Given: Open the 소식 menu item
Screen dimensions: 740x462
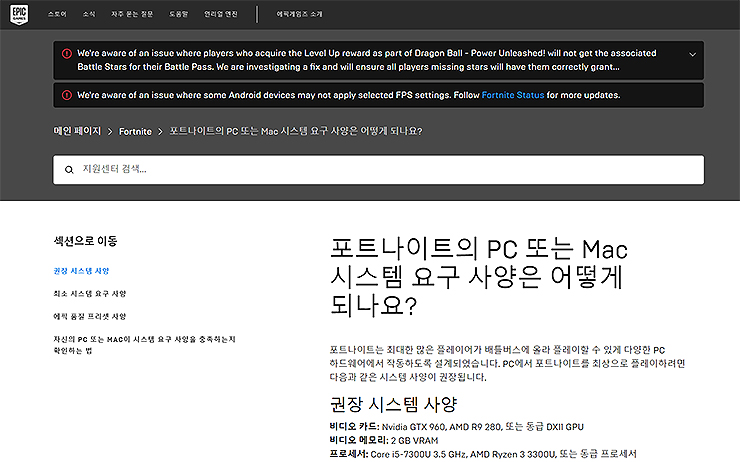Looking at the screenshot, I should tap(89, 14).
